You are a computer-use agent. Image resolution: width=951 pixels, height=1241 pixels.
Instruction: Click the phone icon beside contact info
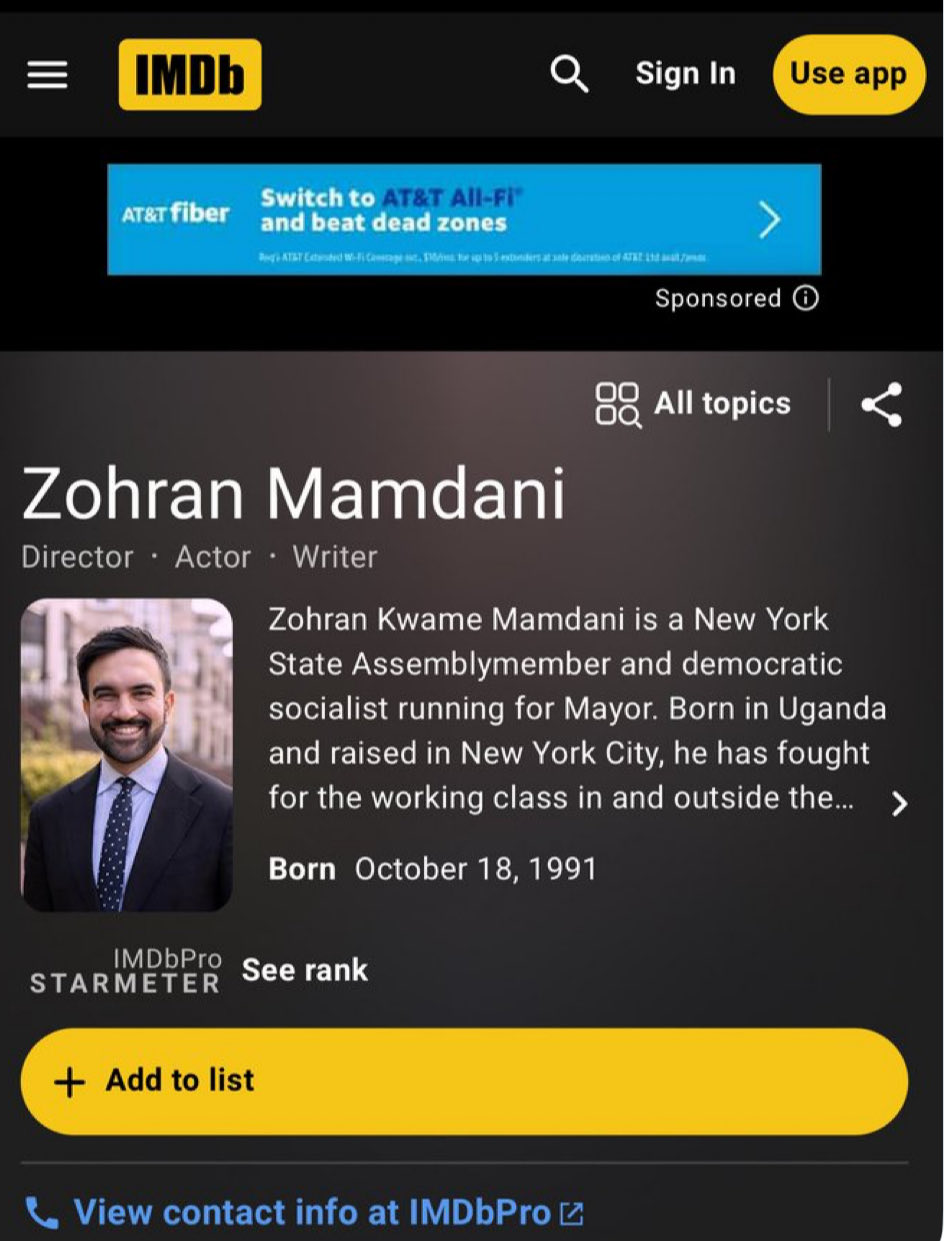click(42, 1213)
